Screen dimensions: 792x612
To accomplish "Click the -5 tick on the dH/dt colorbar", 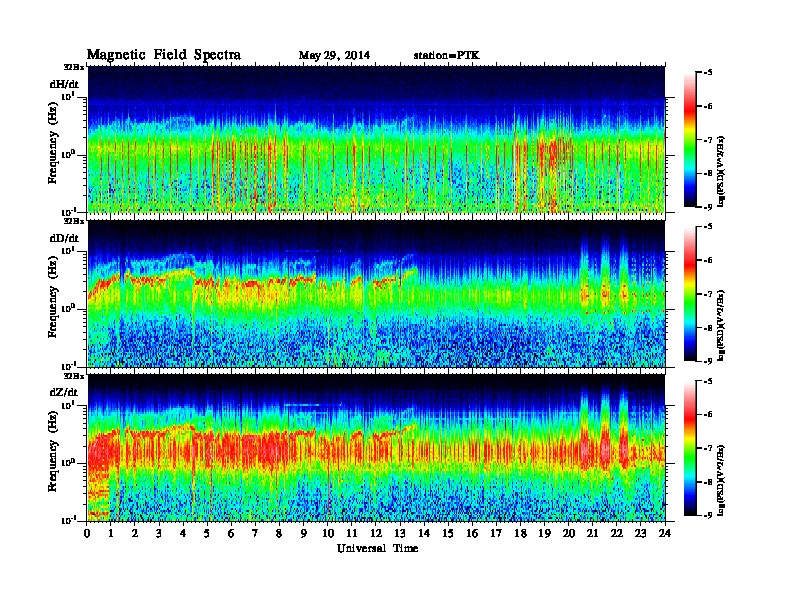I will (708, 73).
